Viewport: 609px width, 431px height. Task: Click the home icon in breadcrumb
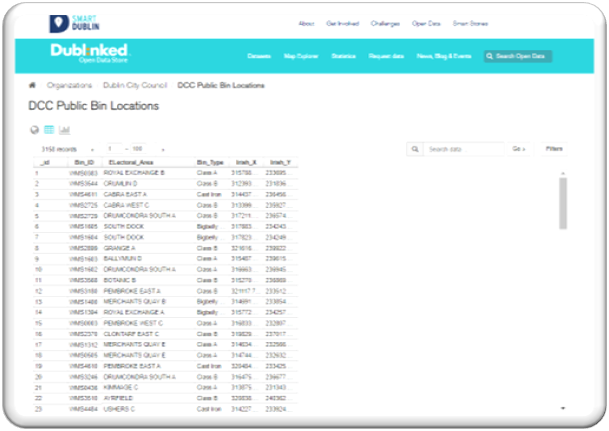33,85
